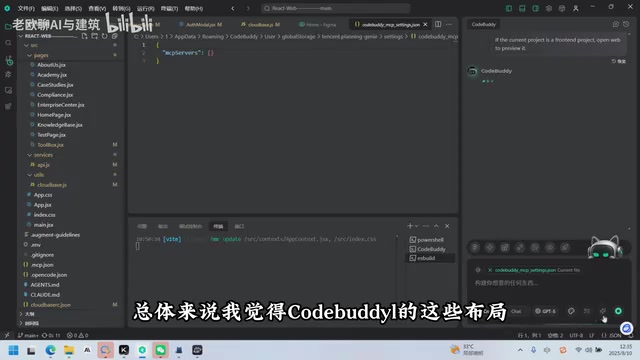Viewport: 640px width, 360px height.
Task: Open the 选择(S) menu
Action: tap(73, 8)
